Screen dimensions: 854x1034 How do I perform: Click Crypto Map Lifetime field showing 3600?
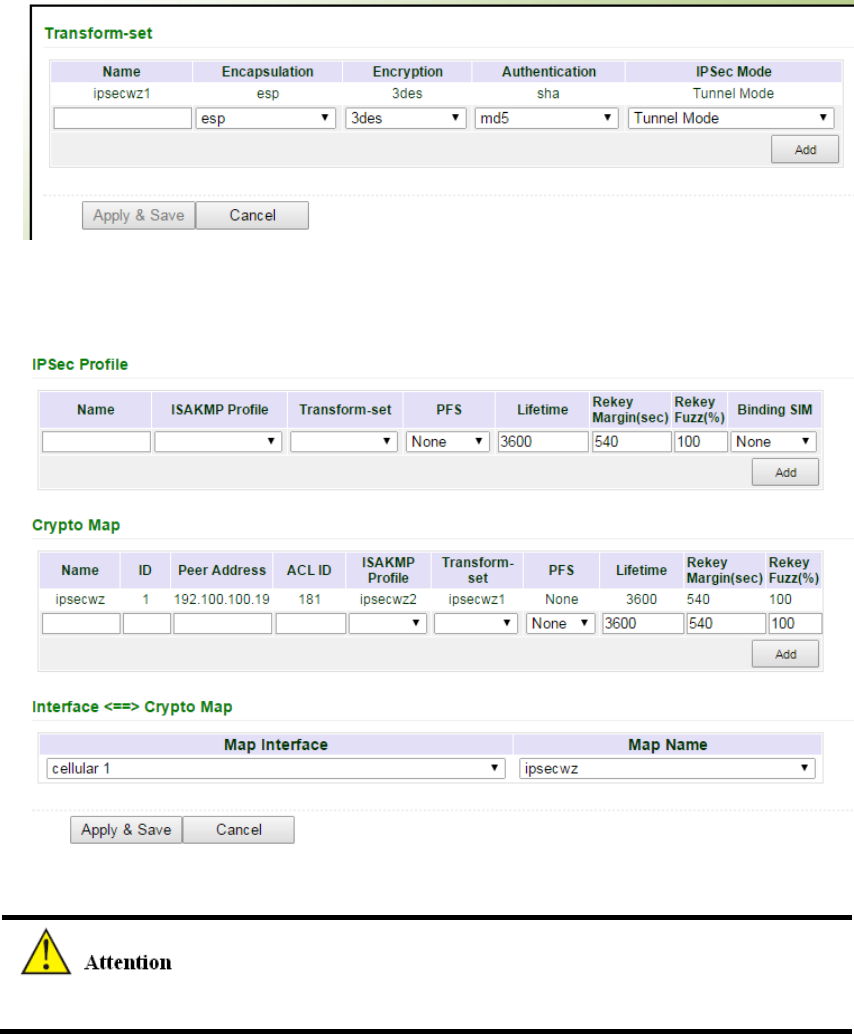(642, 624)
